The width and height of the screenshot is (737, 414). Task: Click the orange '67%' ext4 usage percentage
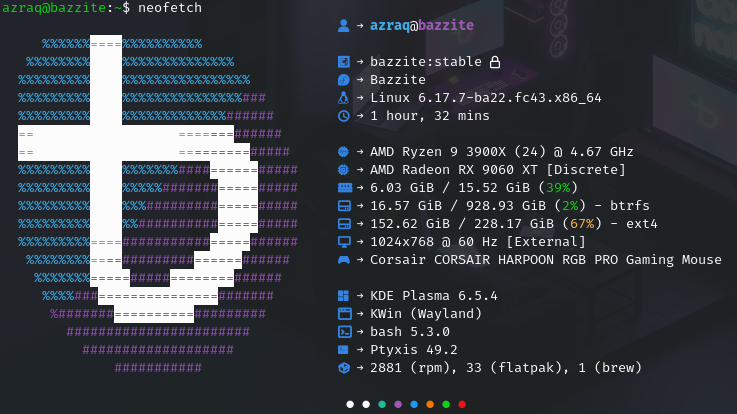click(582, 224)
